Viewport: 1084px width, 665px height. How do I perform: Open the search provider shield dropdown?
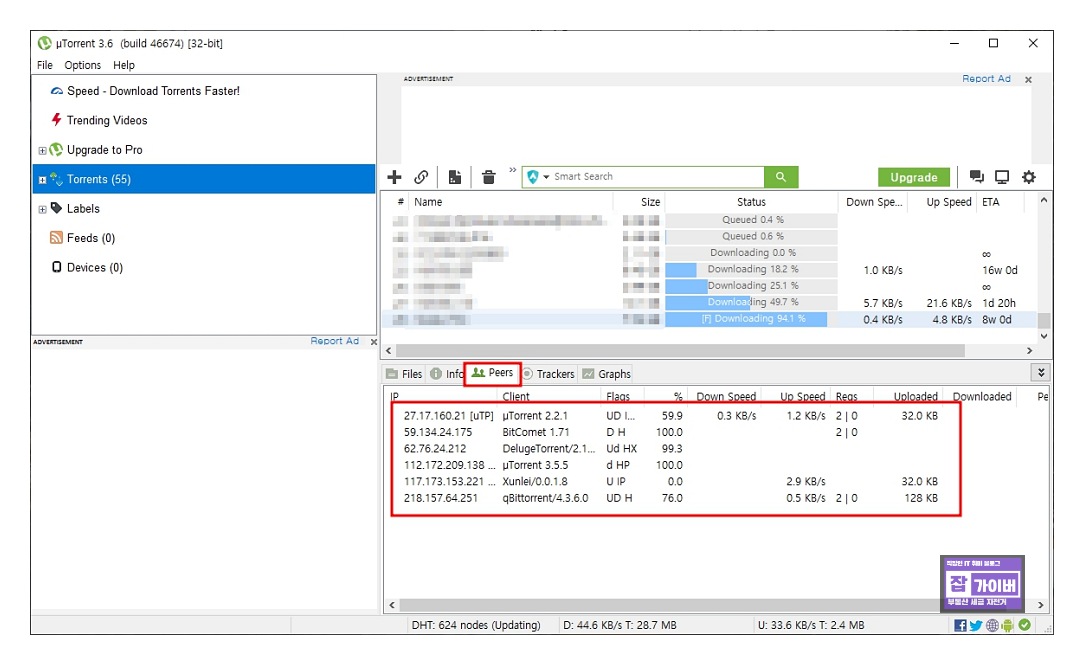[x=537, y=177]
